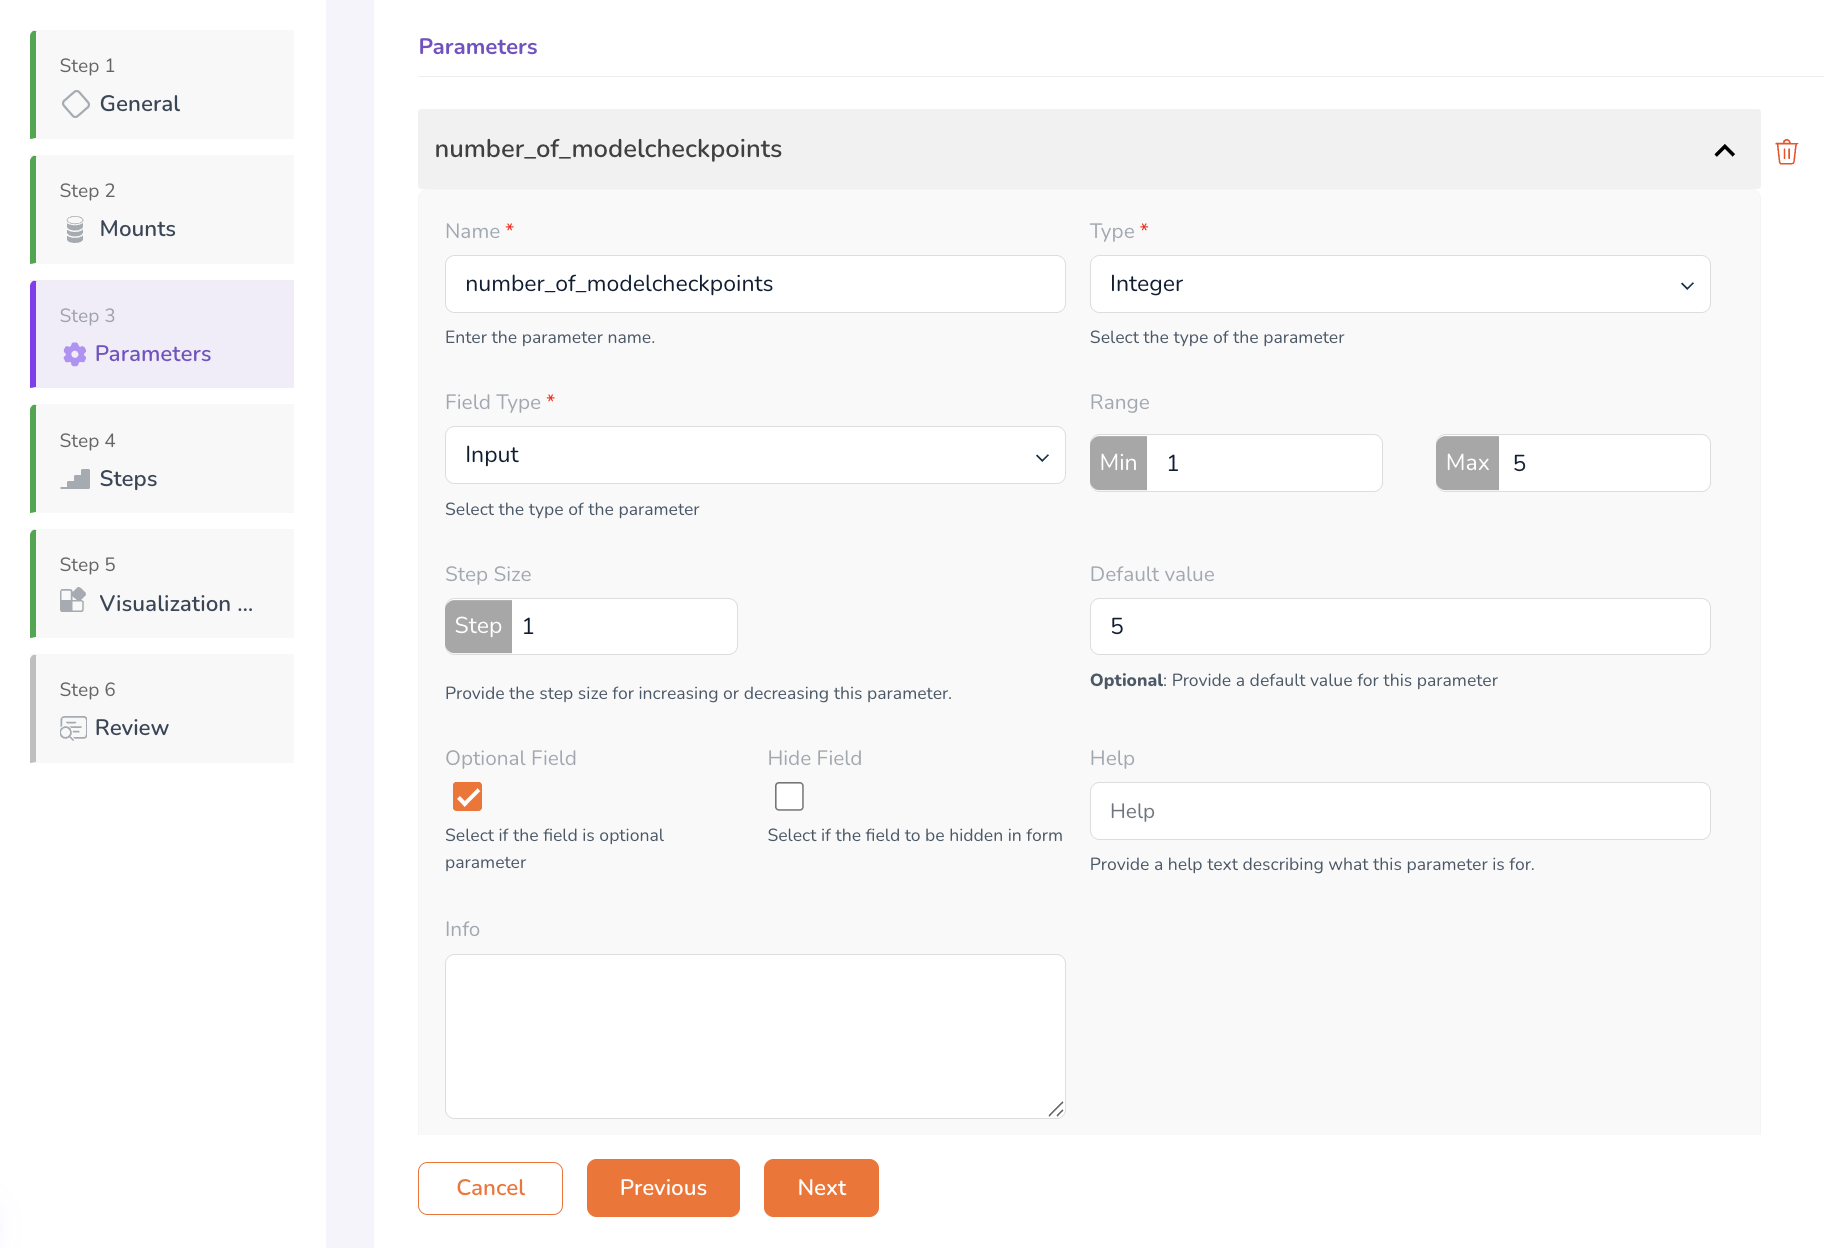This screenshot has height=1248, width=1824.
Task: Click the Visualization step icon
Action: coord(73,601)
